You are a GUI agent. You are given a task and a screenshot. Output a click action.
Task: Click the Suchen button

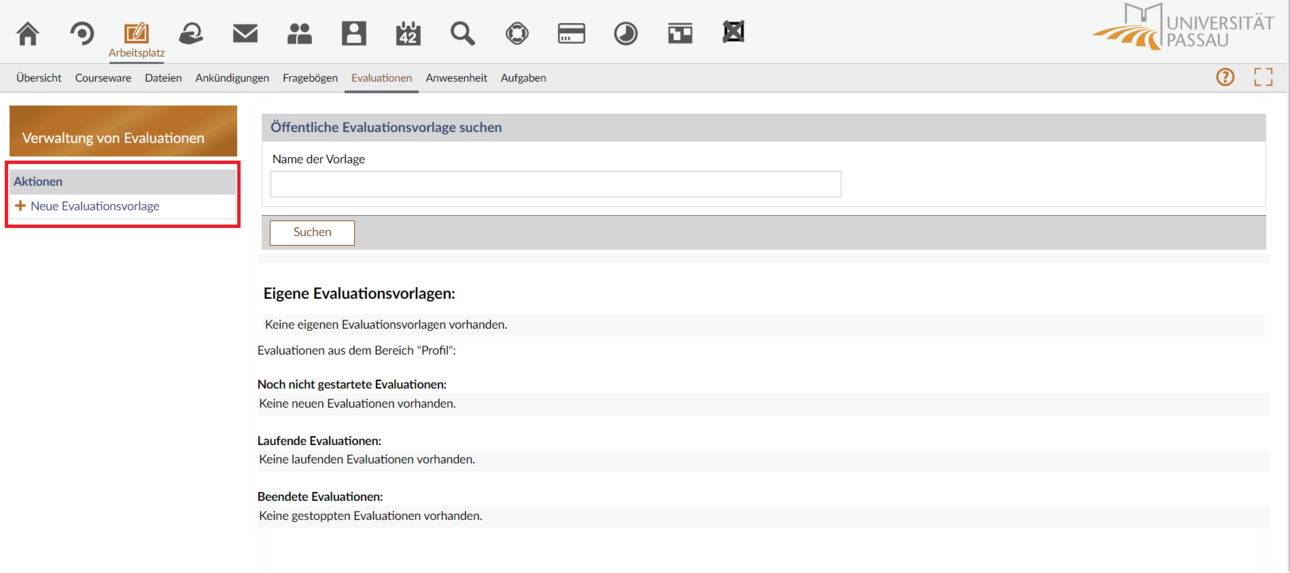(x=312, y=232)
